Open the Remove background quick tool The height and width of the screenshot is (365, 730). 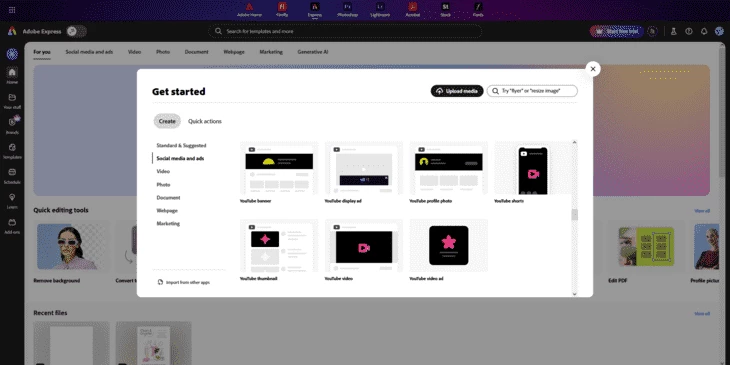coord(72,253)
